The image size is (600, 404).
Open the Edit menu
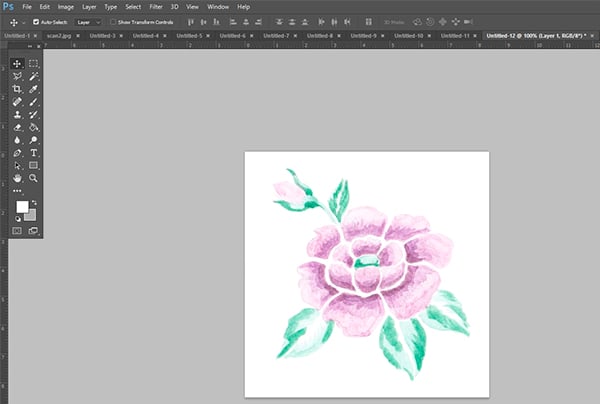pos(44,7)
